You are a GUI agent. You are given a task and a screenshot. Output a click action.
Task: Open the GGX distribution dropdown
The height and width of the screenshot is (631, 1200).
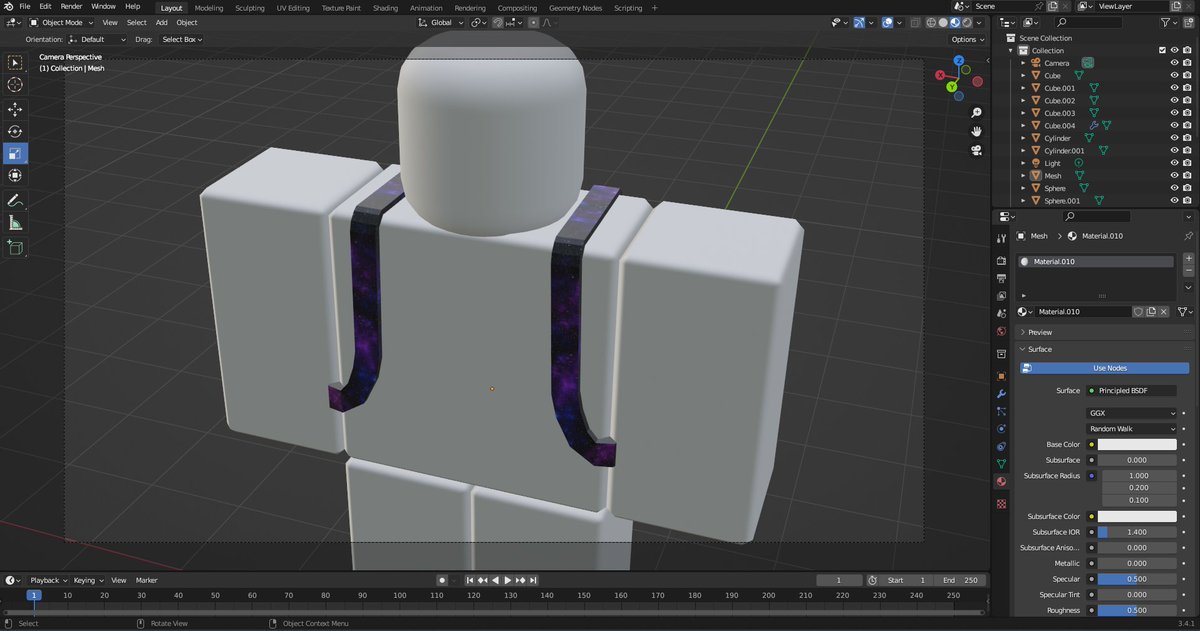coord(1132,413)
